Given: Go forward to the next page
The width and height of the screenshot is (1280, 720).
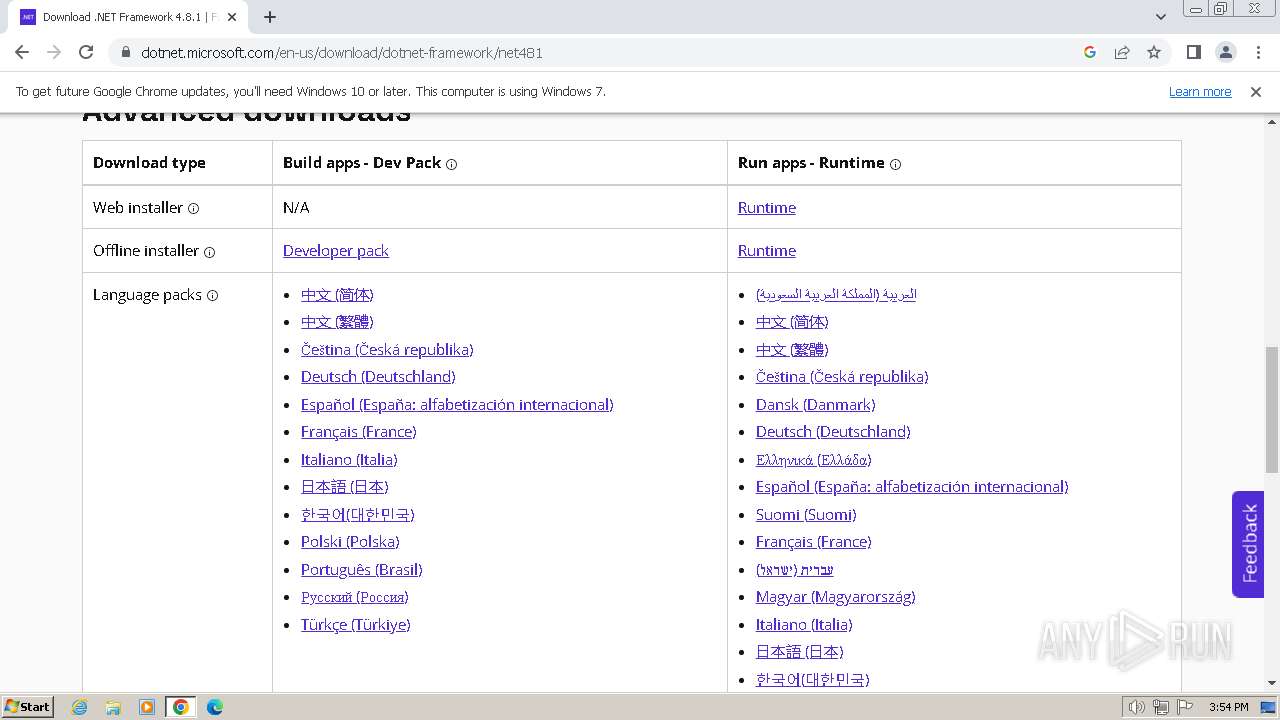Looking at the screenshot, I should click(x=54, y=52).
